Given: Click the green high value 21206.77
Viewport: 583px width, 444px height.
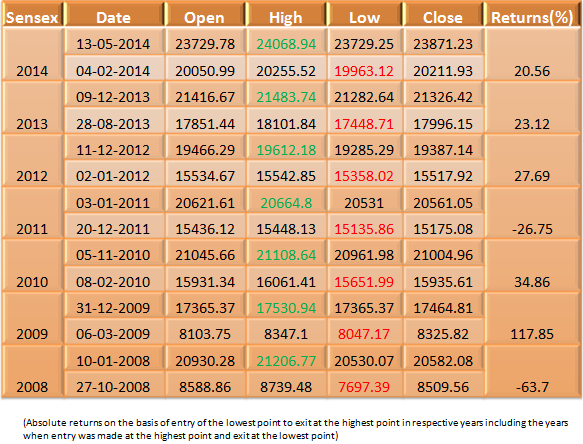Looking at the screenshot, I should [286, 361].
